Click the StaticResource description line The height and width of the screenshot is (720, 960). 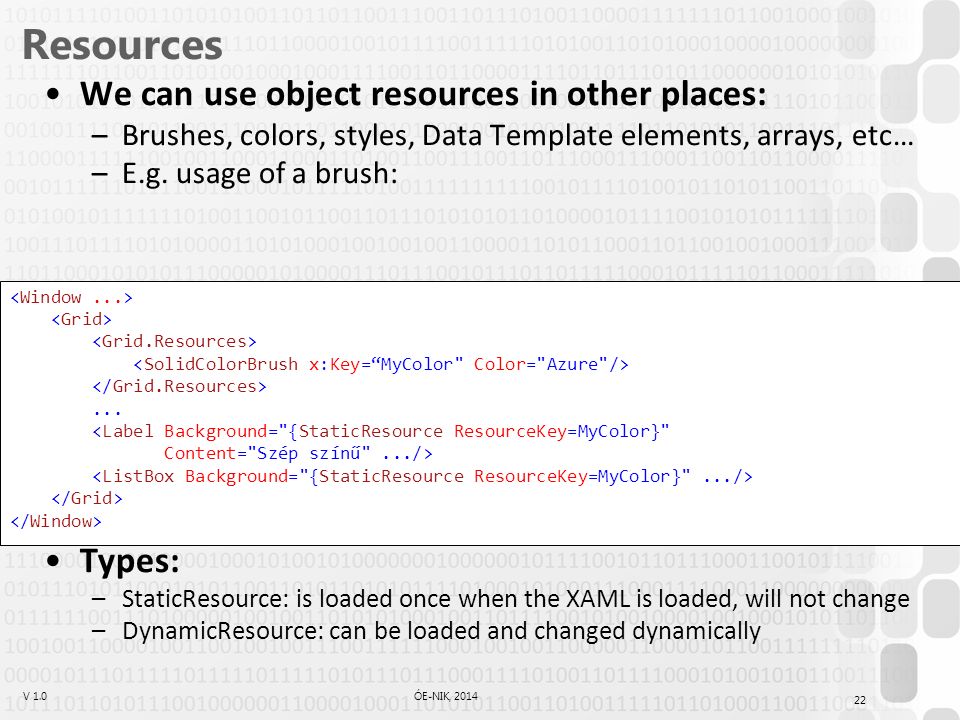[516, 599]
